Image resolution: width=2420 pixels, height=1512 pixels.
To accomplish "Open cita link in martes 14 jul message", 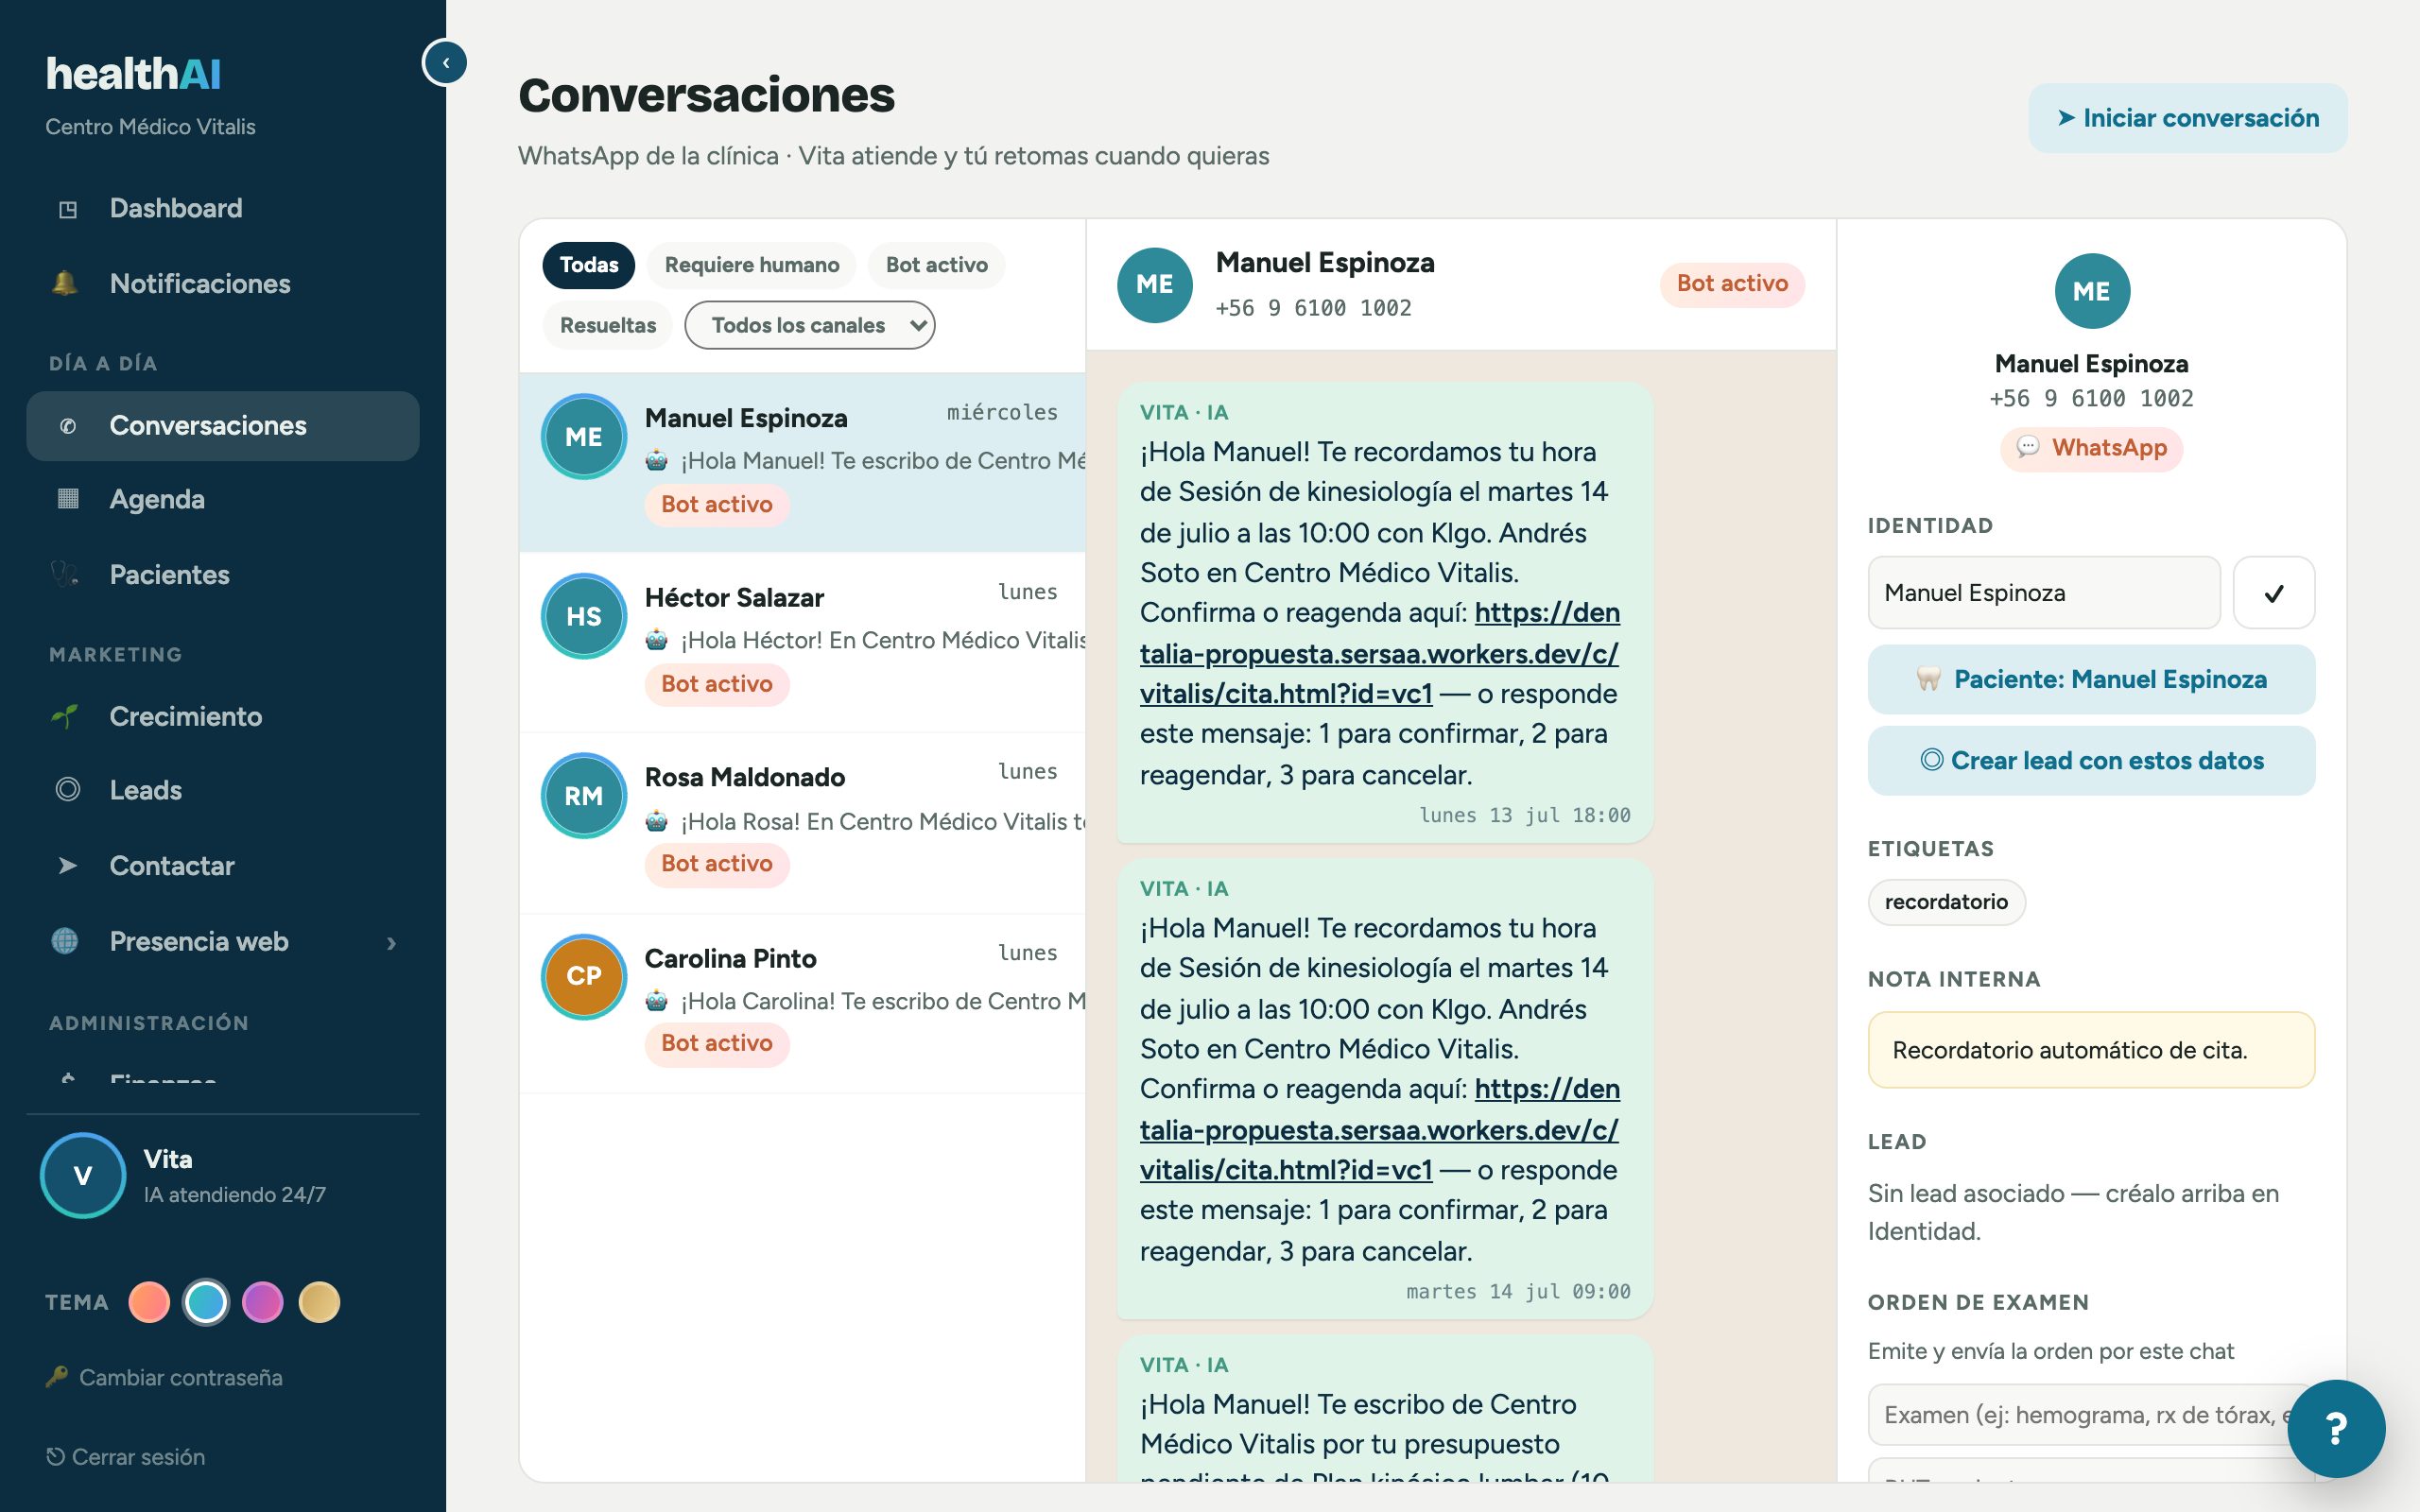I will 1380,1129.
